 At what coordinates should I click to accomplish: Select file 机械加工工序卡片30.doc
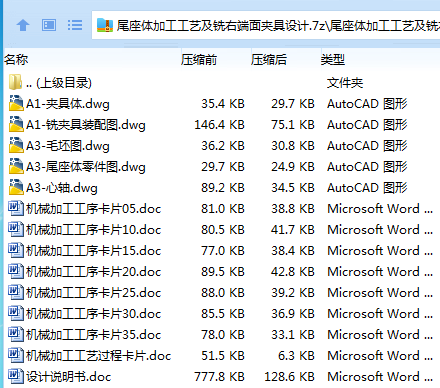pyautogui.click(x=93, y=314)
